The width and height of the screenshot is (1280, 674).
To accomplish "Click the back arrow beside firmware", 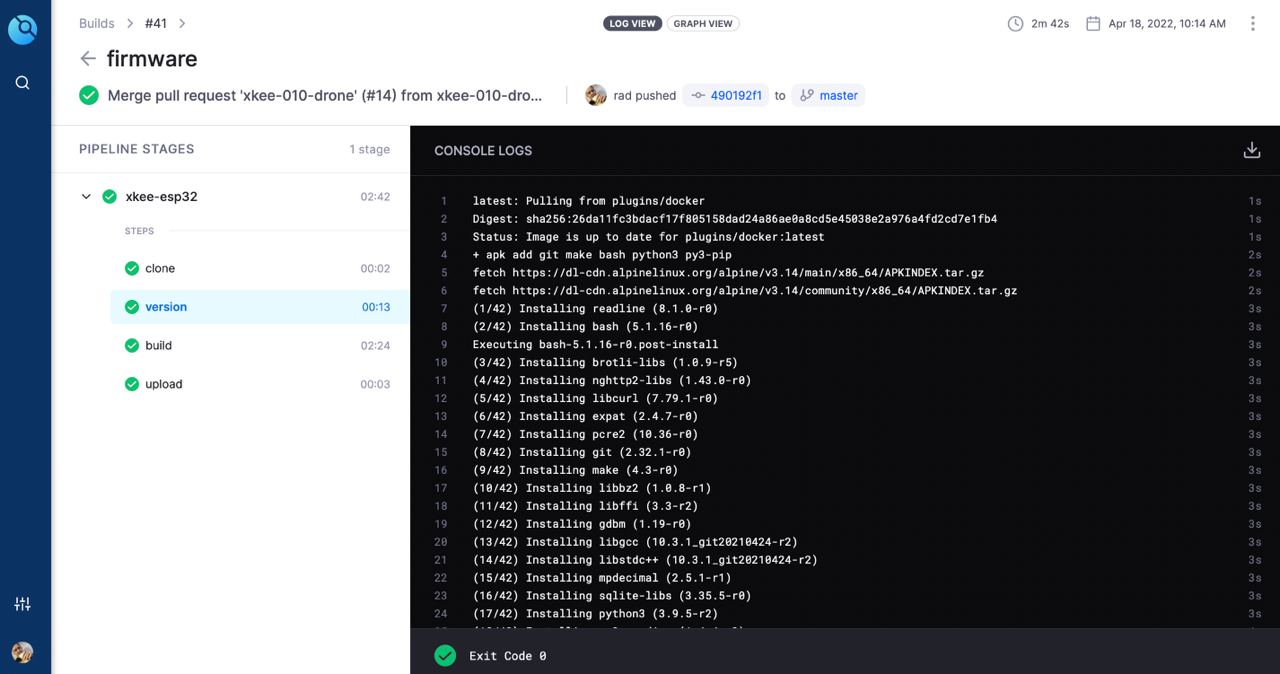I will 88,59.
